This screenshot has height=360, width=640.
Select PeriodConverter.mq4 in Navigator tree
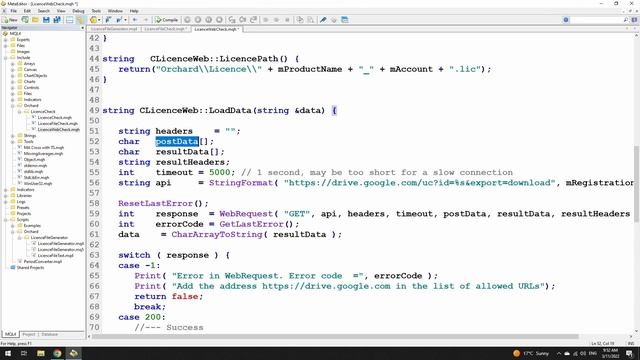tap(43, 262)
